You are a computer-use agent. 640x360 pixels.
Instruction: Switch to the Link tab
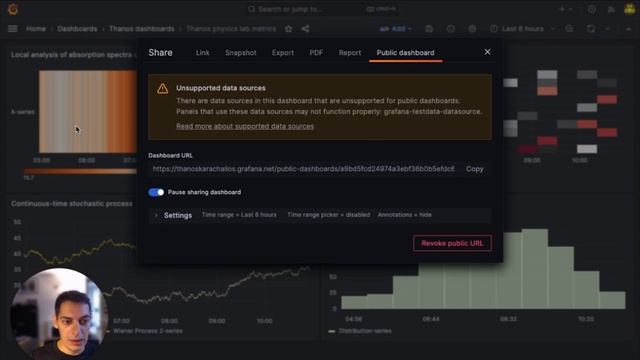click(x=202, y=53)
